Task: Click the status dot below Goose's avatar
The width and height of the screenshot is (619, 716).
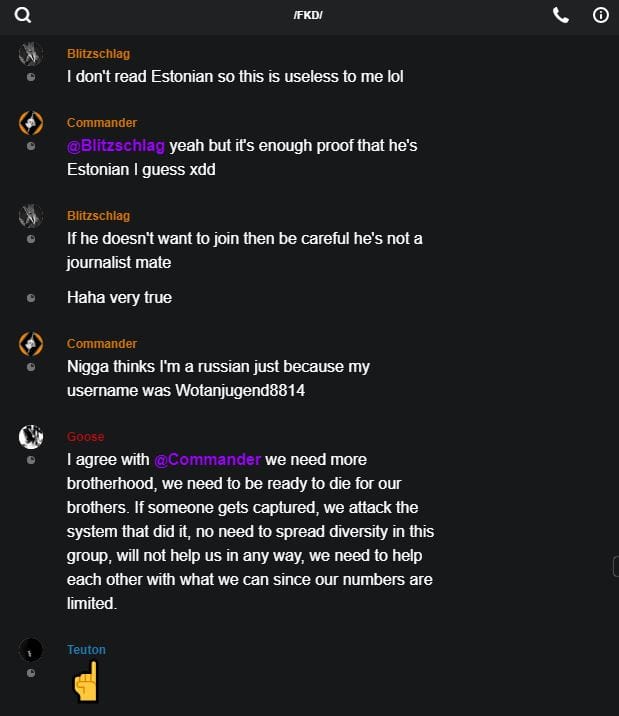Action: tap(31, 460)
